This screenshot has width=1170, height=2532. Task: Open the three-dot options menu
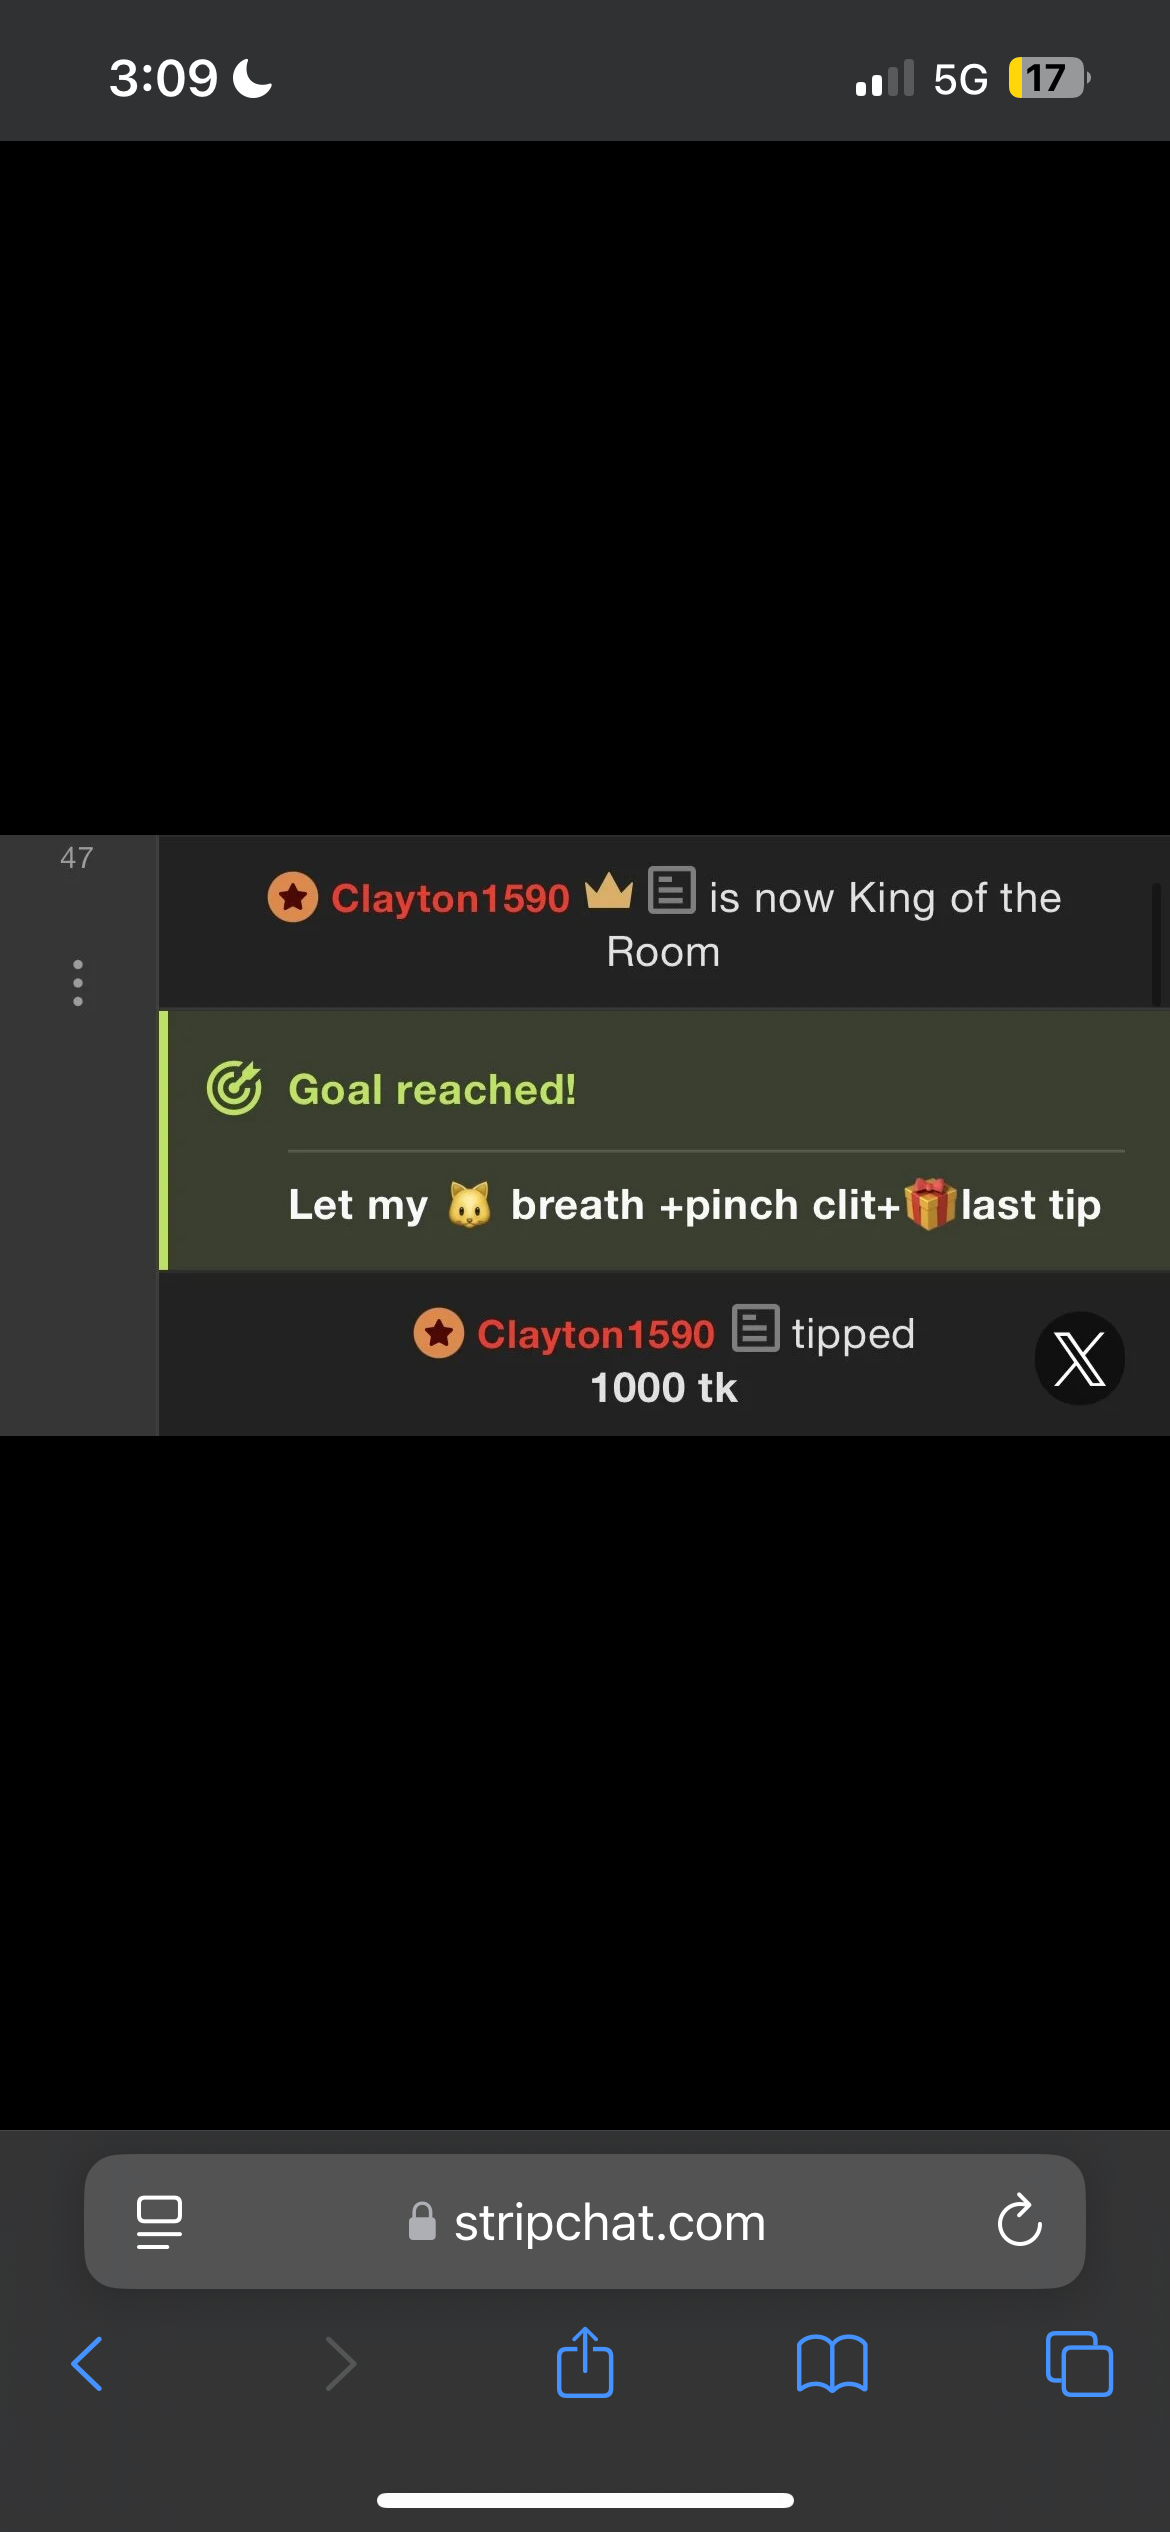pos(78,983)
